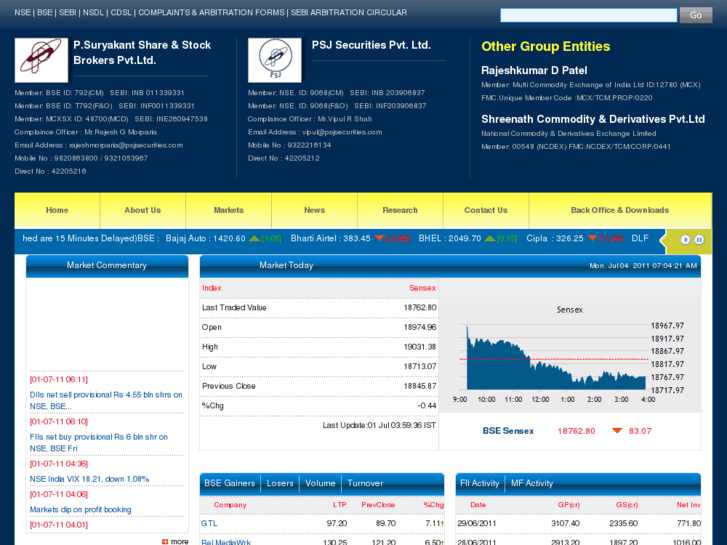The image size is (727, 545).
Task: Open DIIs net sell provisional news item
Action: pyautogui.click(x=106, y=400)
